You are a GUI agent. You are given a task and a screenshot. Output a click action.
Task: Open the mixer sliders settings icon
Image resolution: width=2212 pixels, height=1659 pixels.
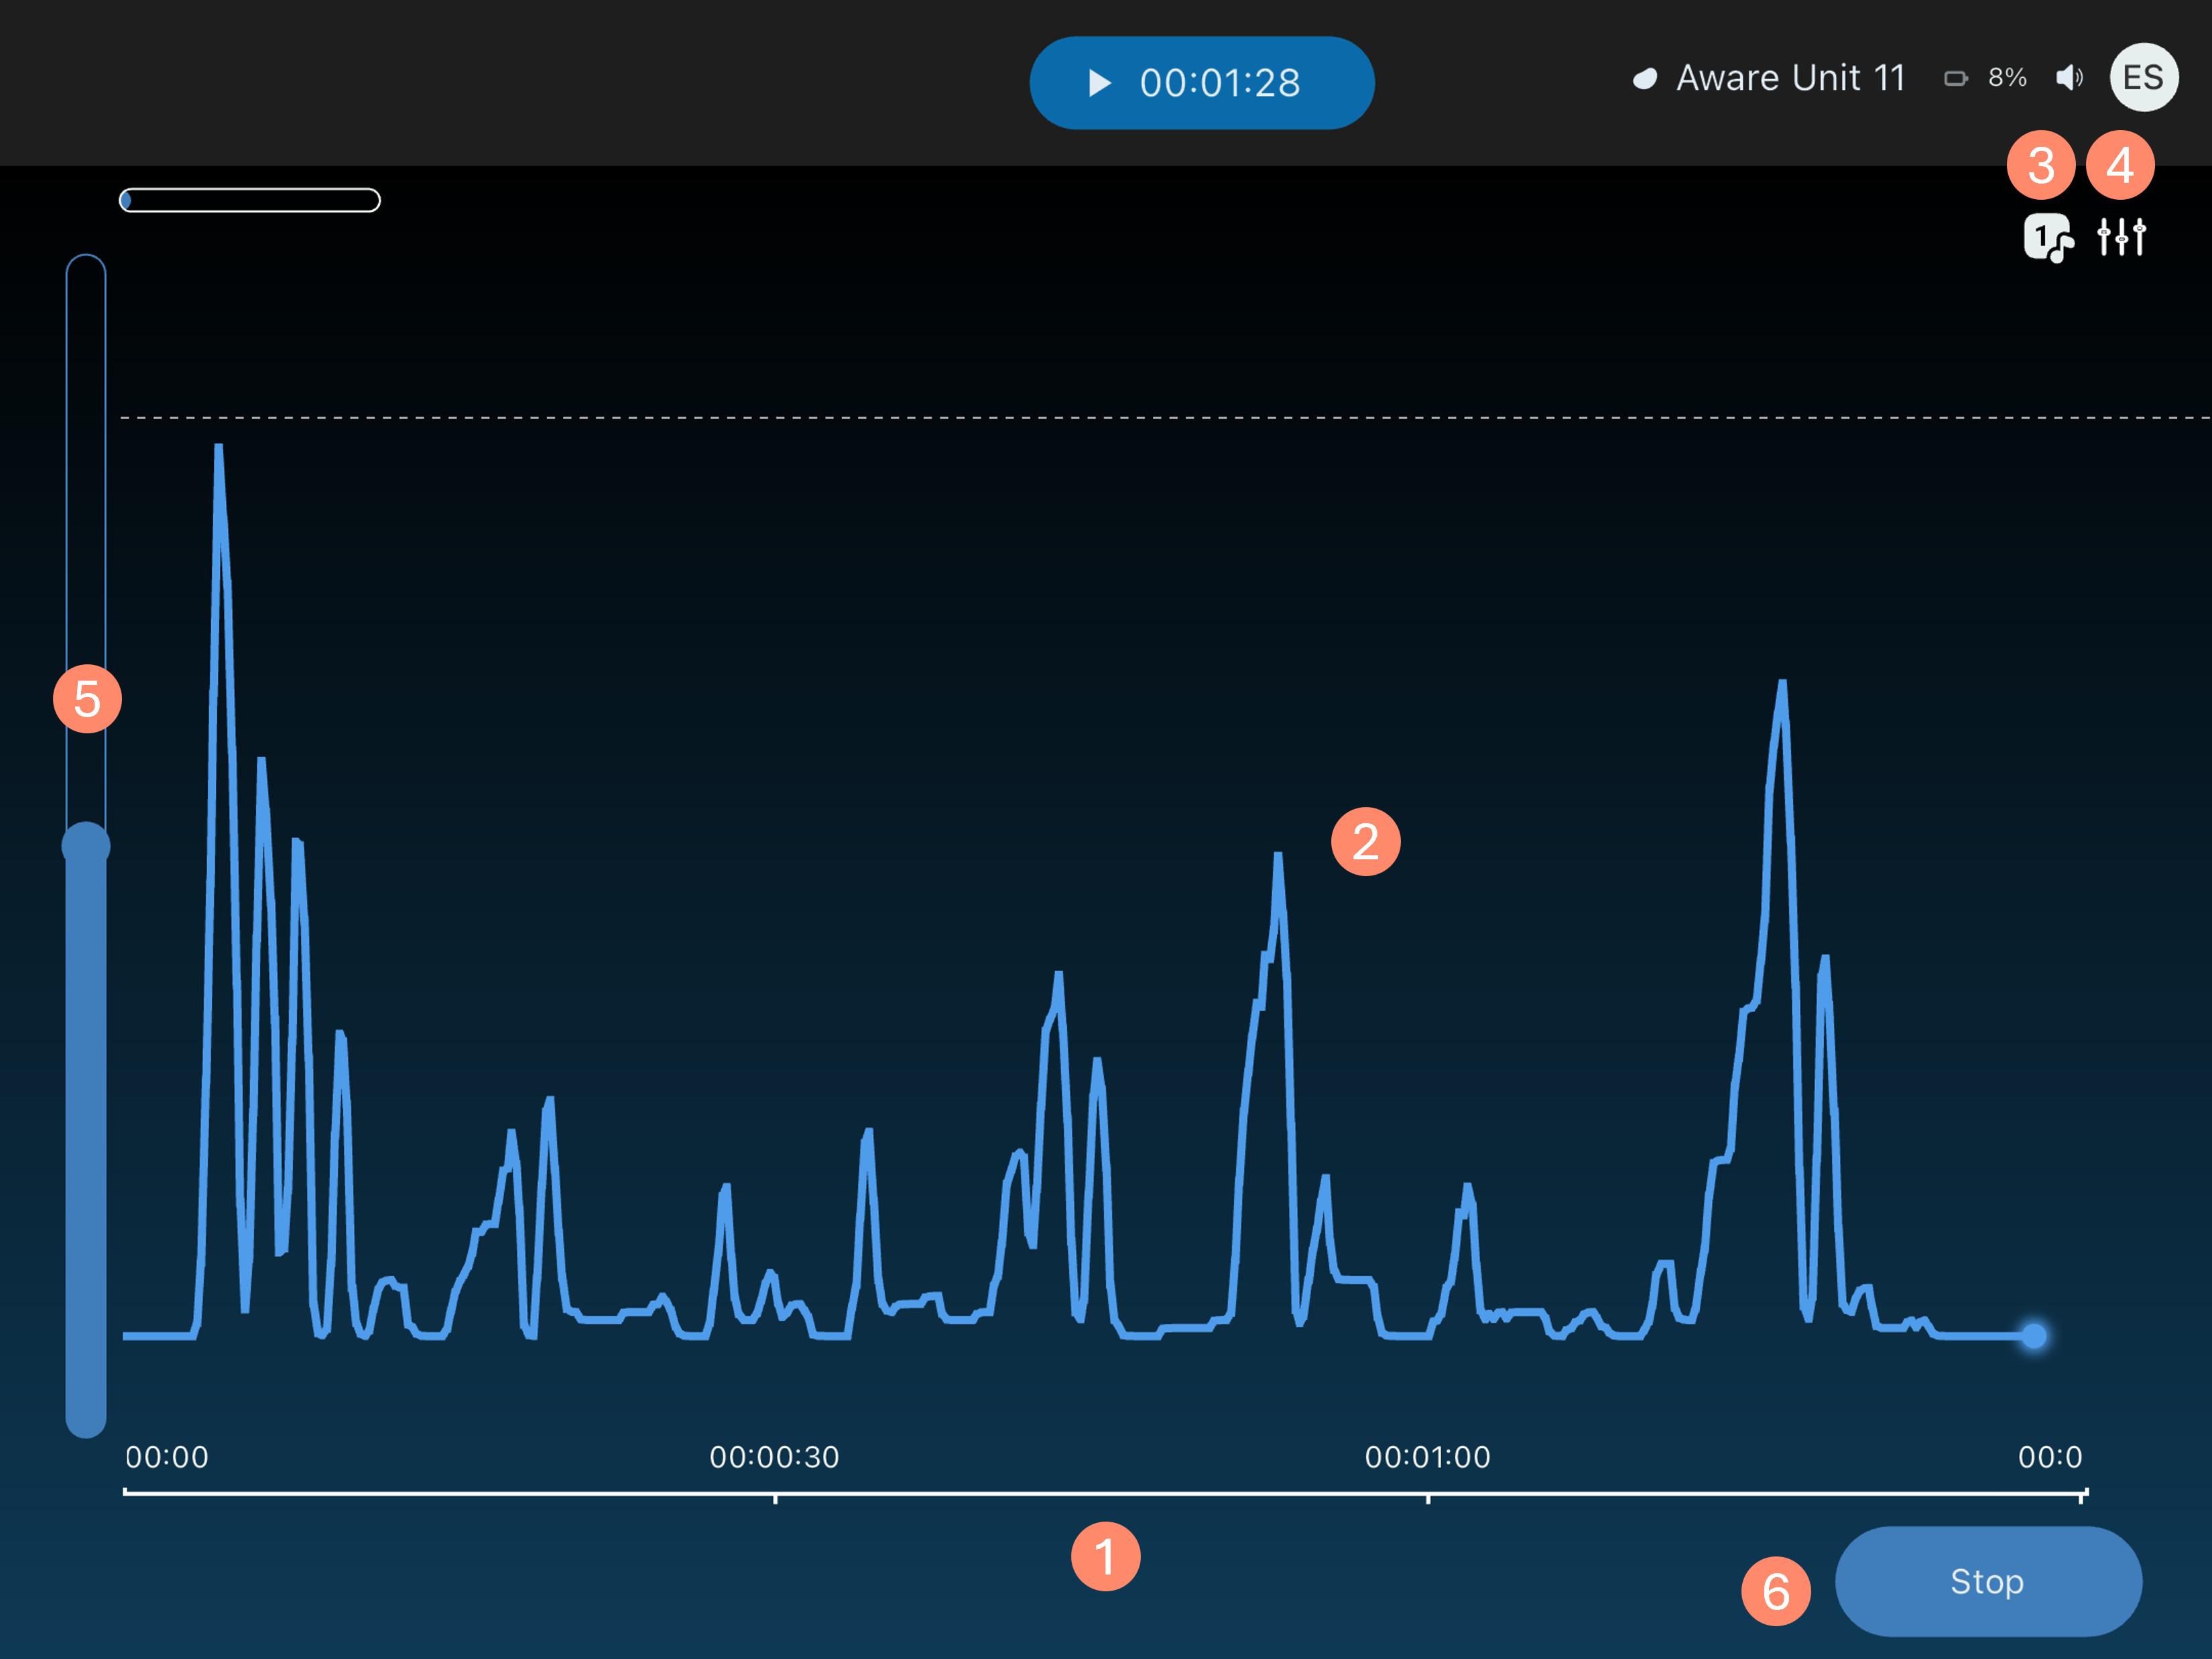(x=2121, y=237)
